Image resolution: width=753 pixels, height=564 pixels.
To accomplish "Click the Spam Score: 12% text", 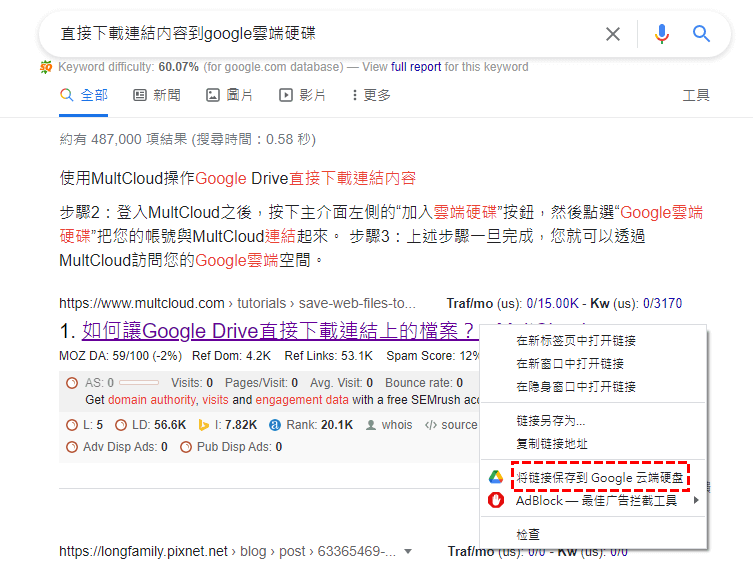I will (433, 356).
